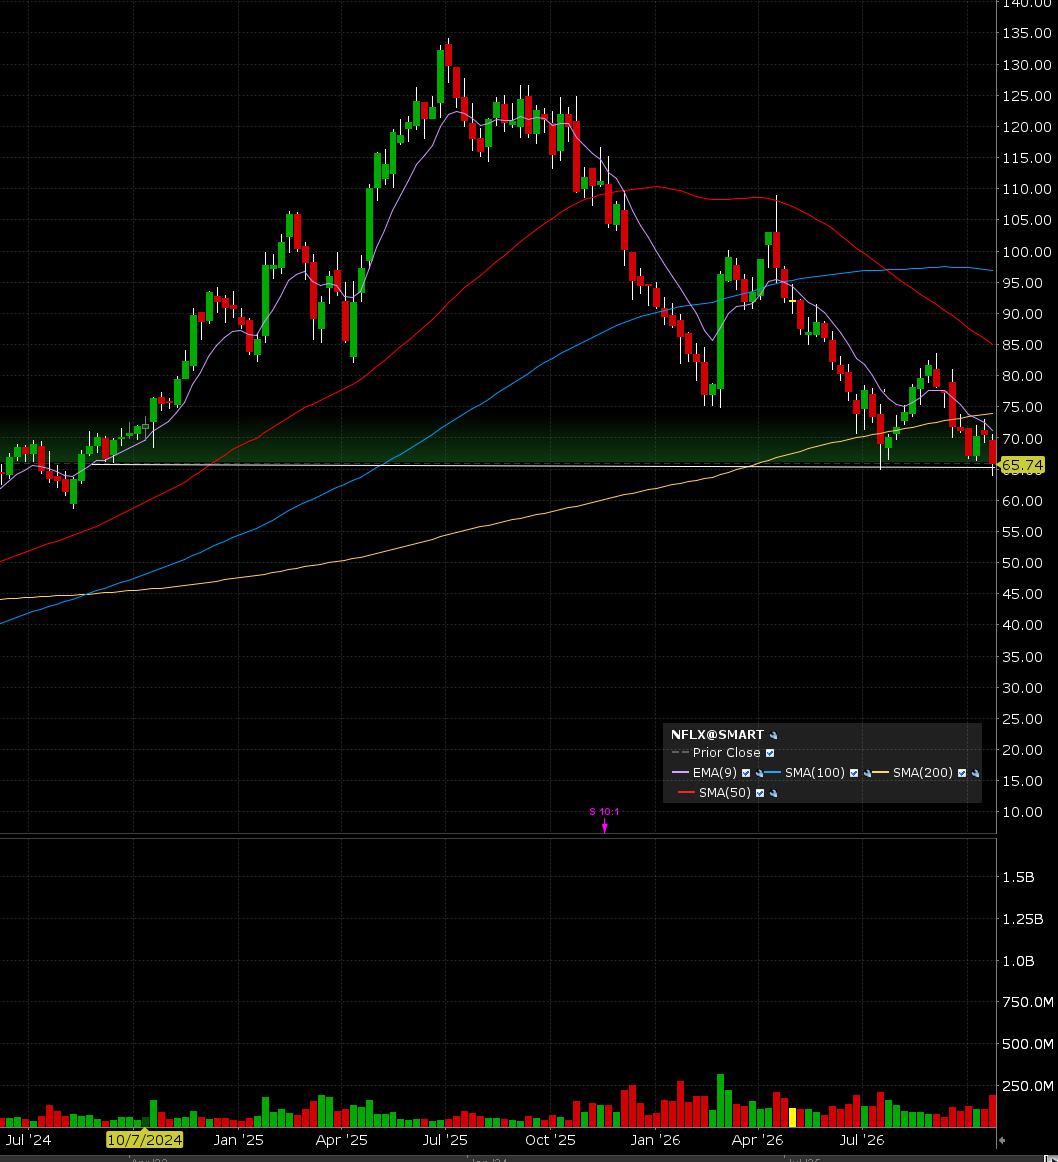The height and width of the screenshot is (1162, 1058).
Task: Click the 100.00 price axis label
Action: pos(1027,252)
